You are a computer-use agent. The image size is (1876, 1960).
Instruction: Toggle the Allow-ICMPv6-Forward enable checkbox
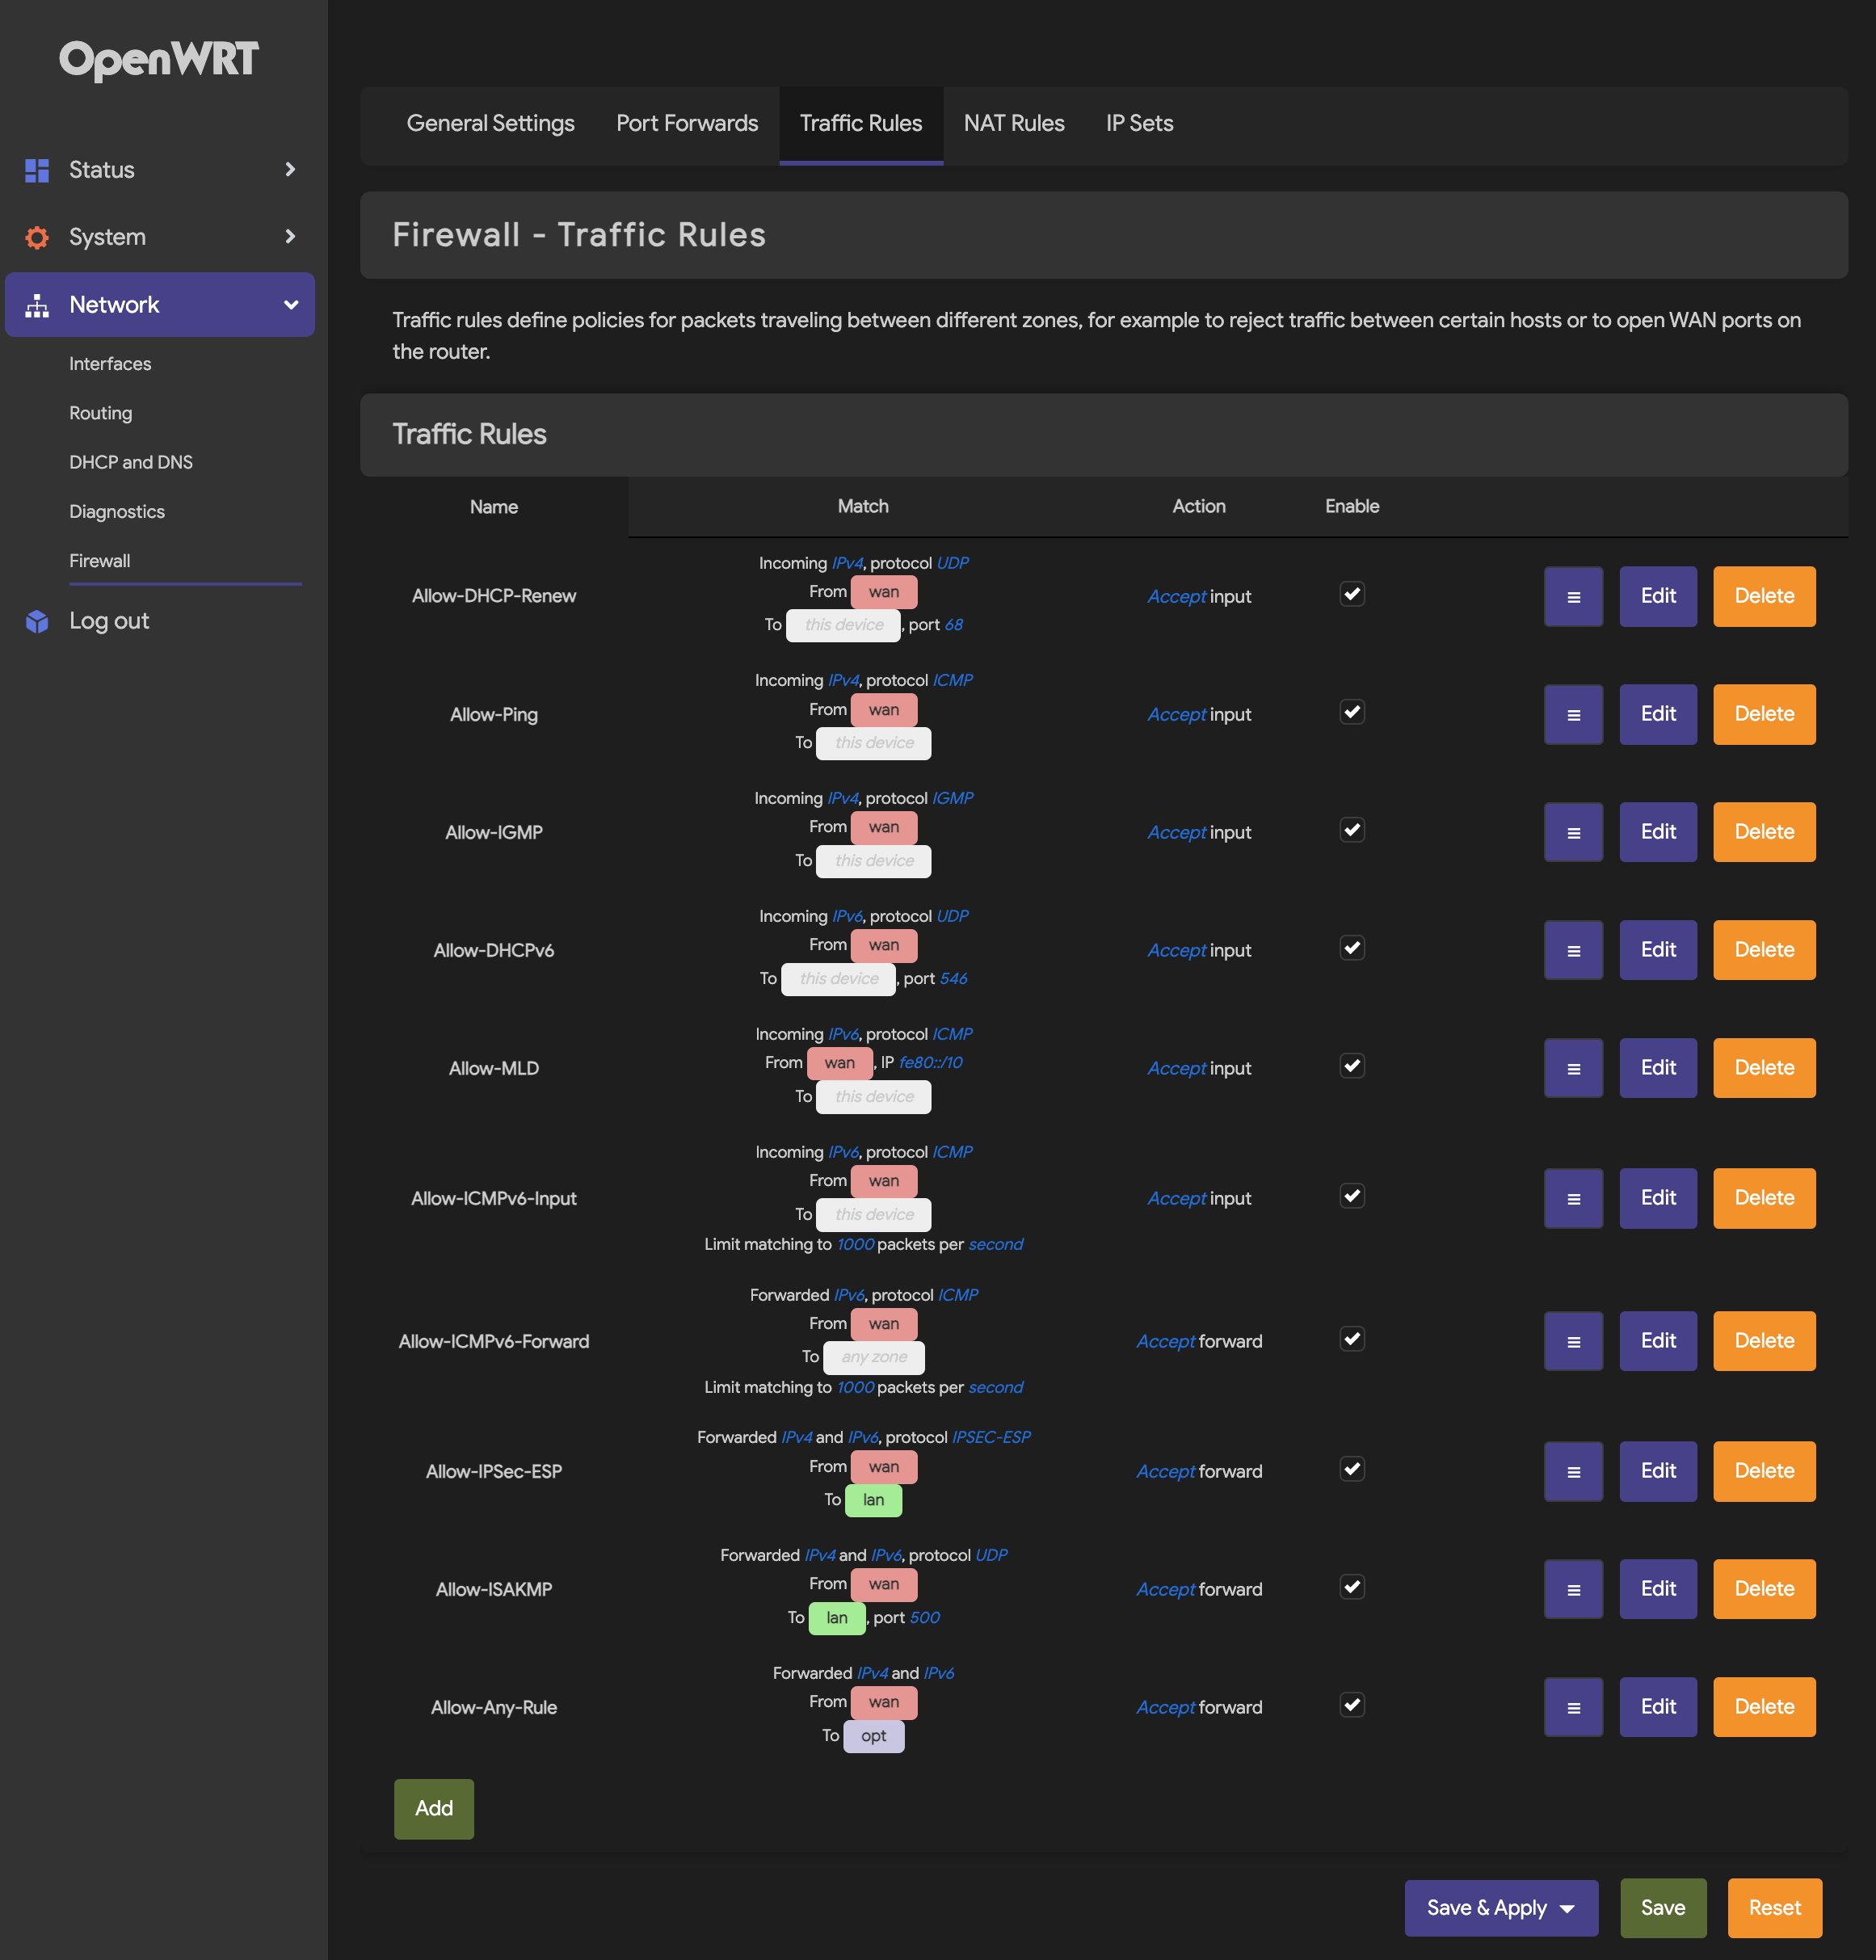(x=1352, y=1339)
